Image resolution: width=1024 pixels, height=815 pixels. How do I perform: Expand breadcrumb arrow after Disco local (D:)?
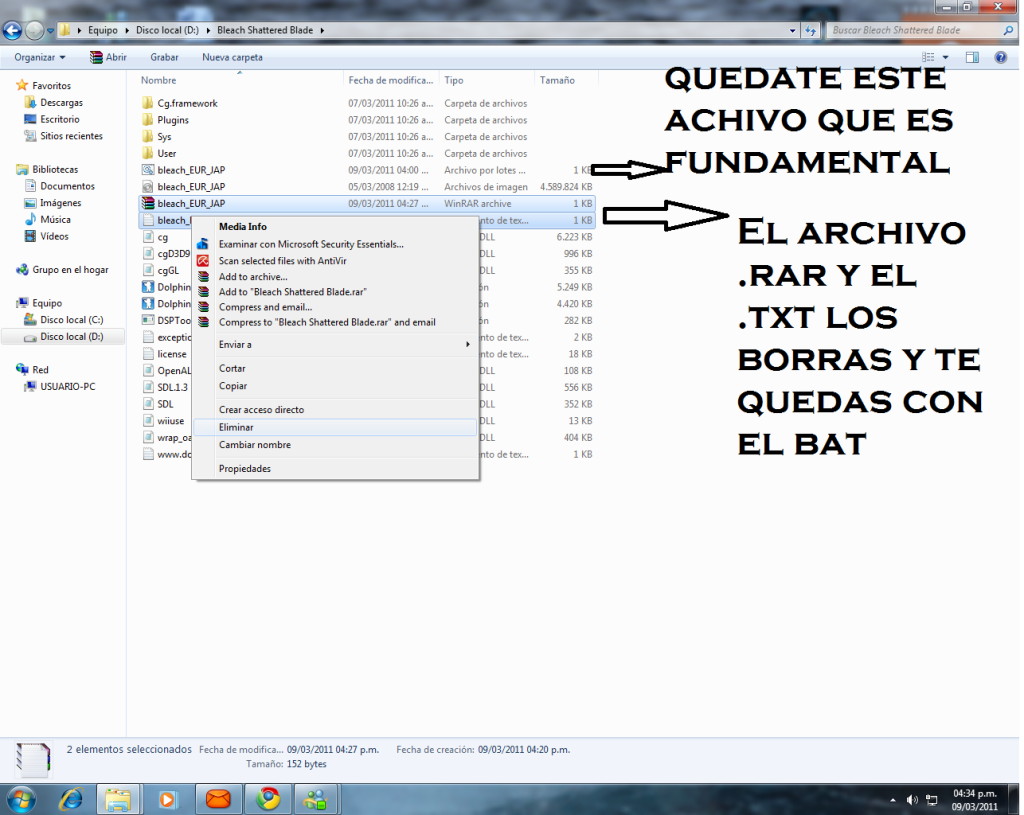[x=208, y=30]
